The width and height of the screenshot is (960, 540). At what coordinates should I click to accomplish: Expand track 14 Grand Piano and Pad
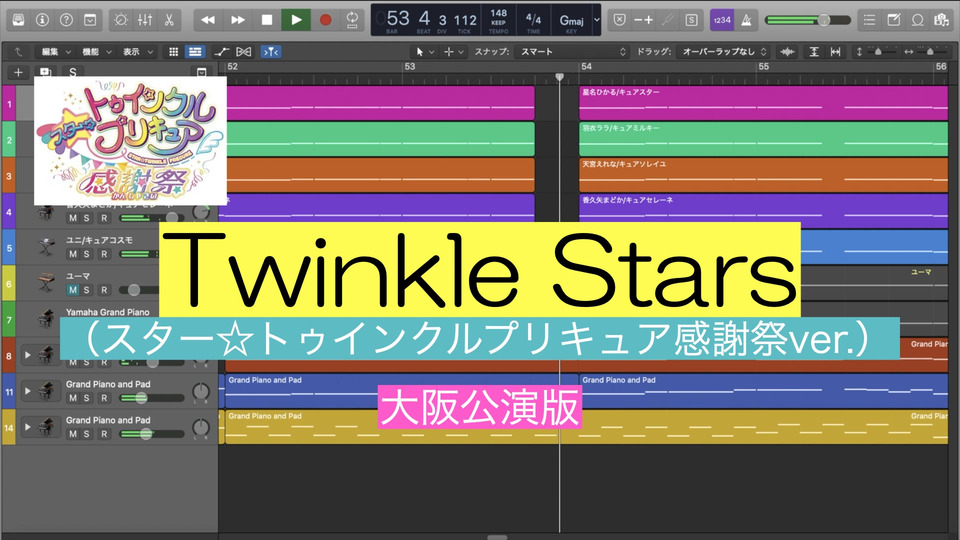coord(28,427)
